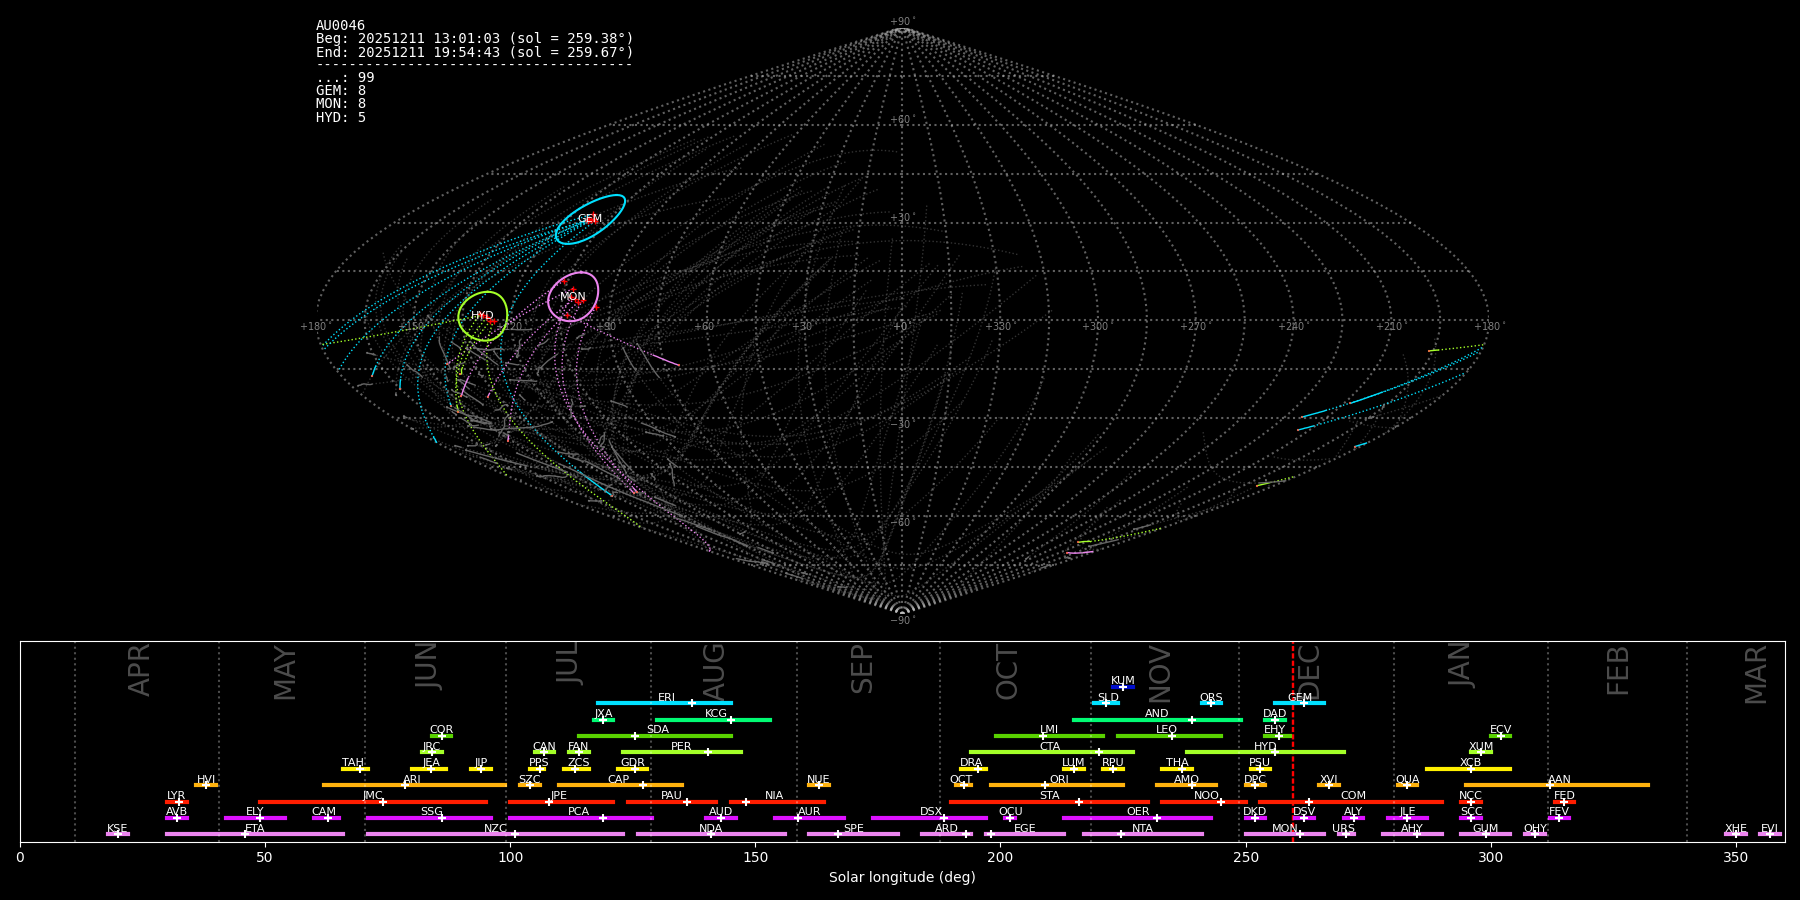Click the XCB shower bar in timeline

click(1468, 769)
